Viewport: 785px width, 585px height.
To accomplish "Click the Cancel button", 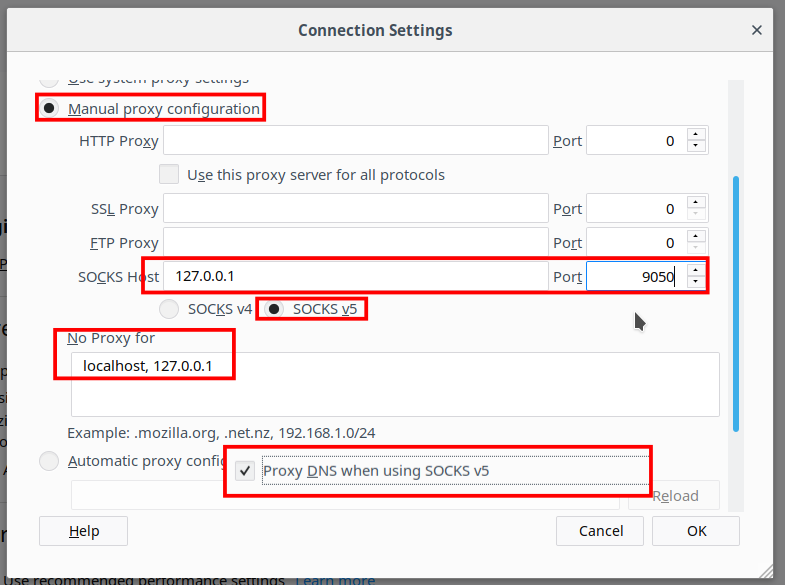I will pos(600,531).
